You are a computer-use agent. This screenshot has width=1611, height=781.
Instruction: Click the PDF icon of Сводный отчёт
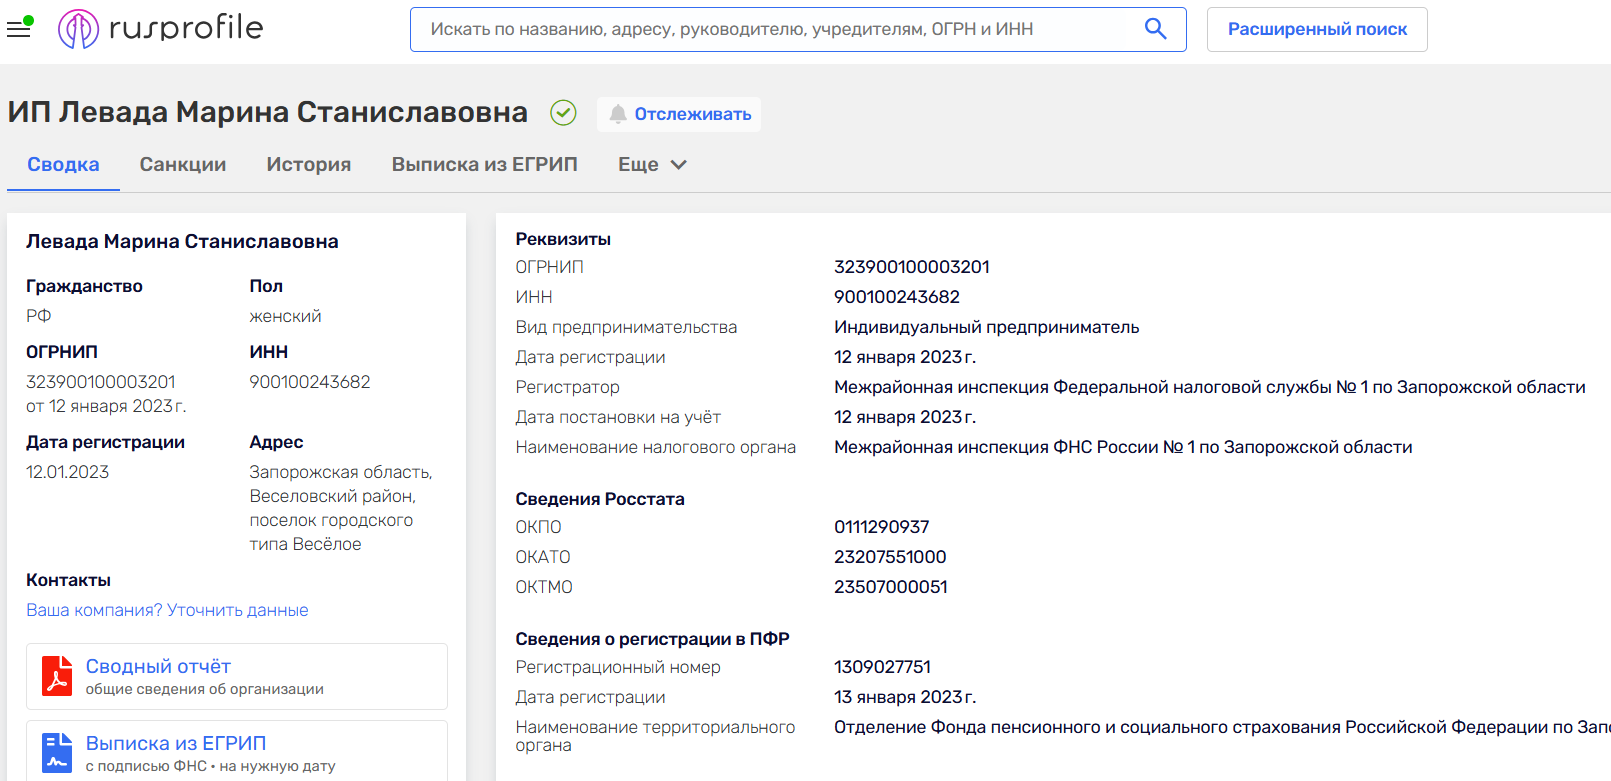pos(57,676)
